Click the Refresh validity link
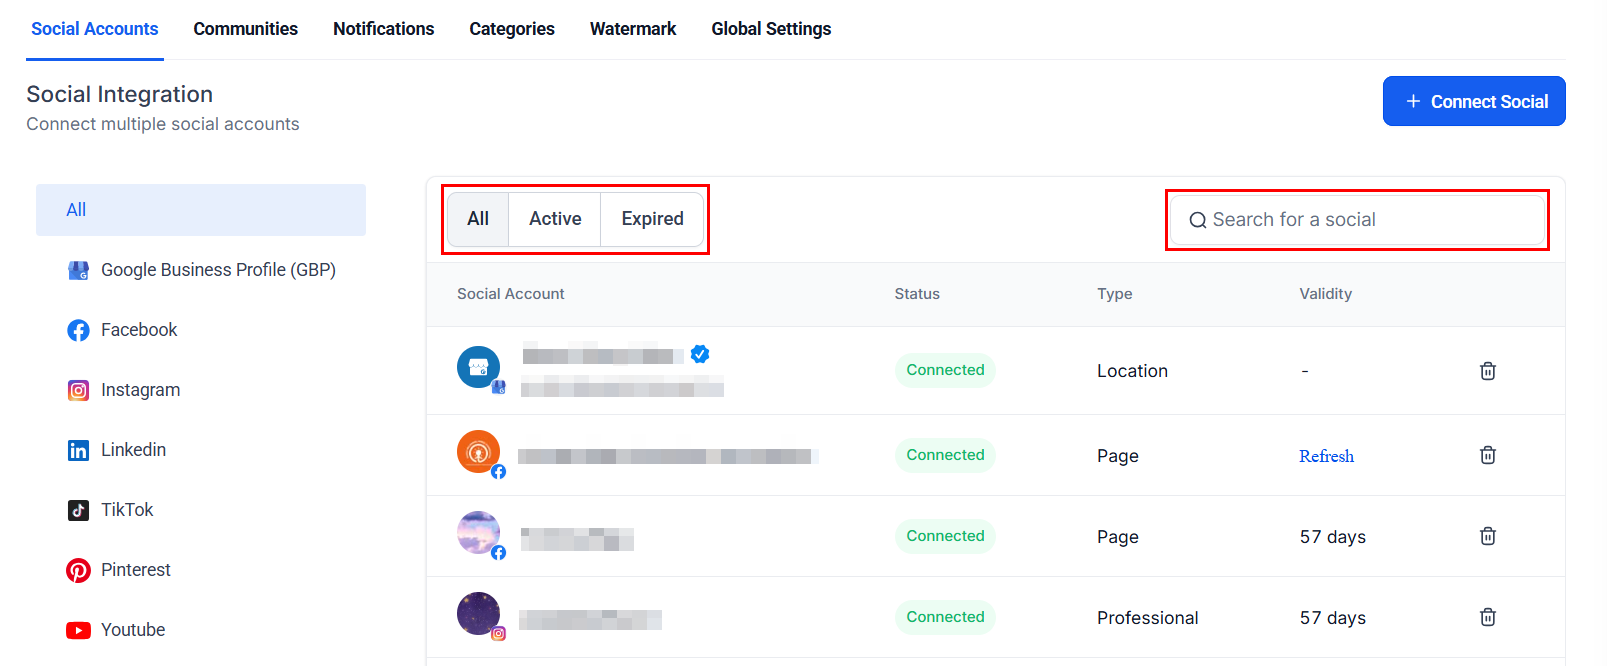Image resolution: width=1607 pixels, height=666 pixels. click(1326, 456)
